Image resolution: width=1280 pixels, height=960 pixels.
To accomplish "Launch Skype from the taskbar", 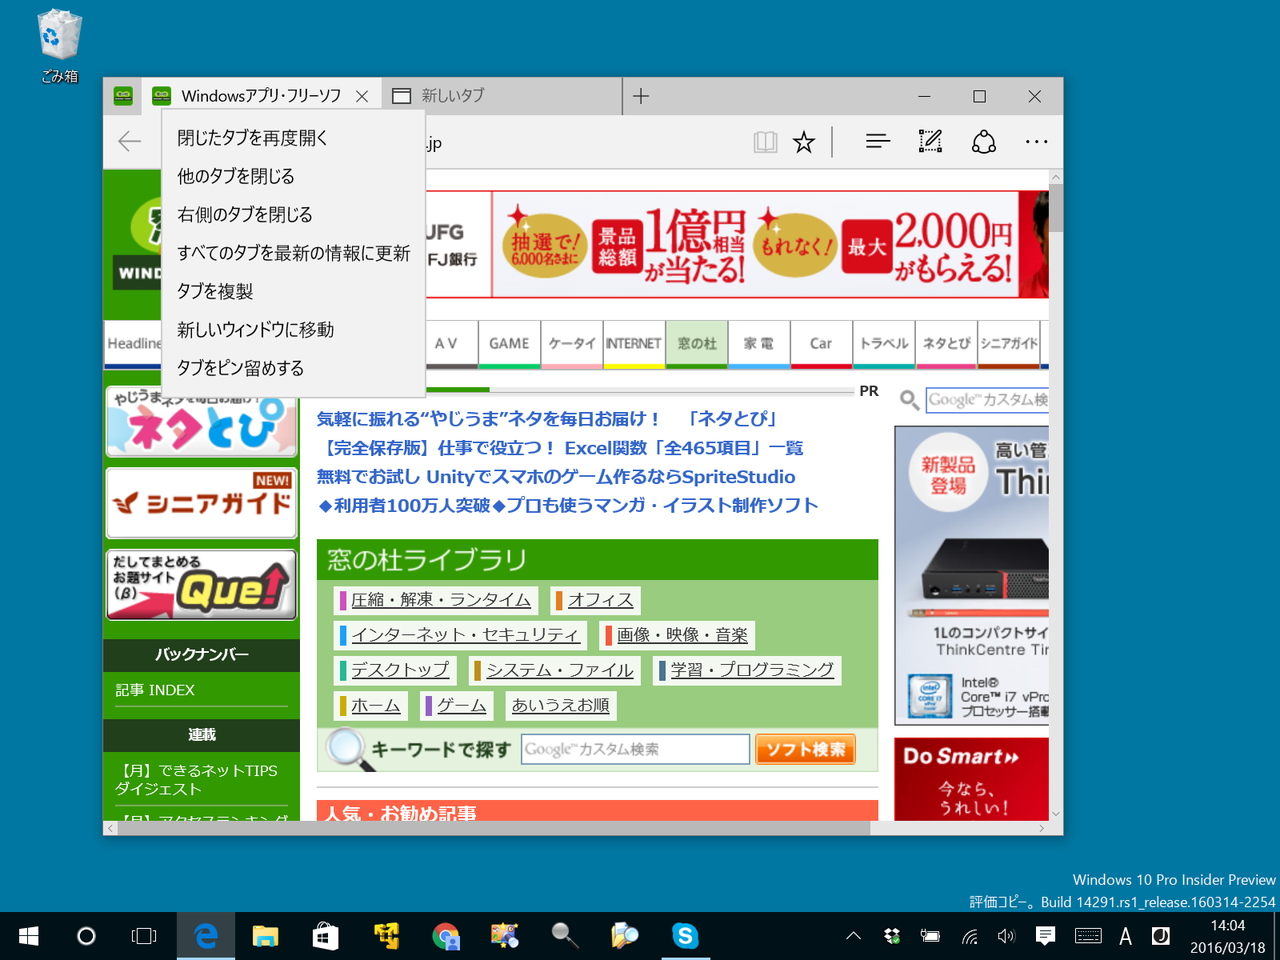I will [684, 936].
